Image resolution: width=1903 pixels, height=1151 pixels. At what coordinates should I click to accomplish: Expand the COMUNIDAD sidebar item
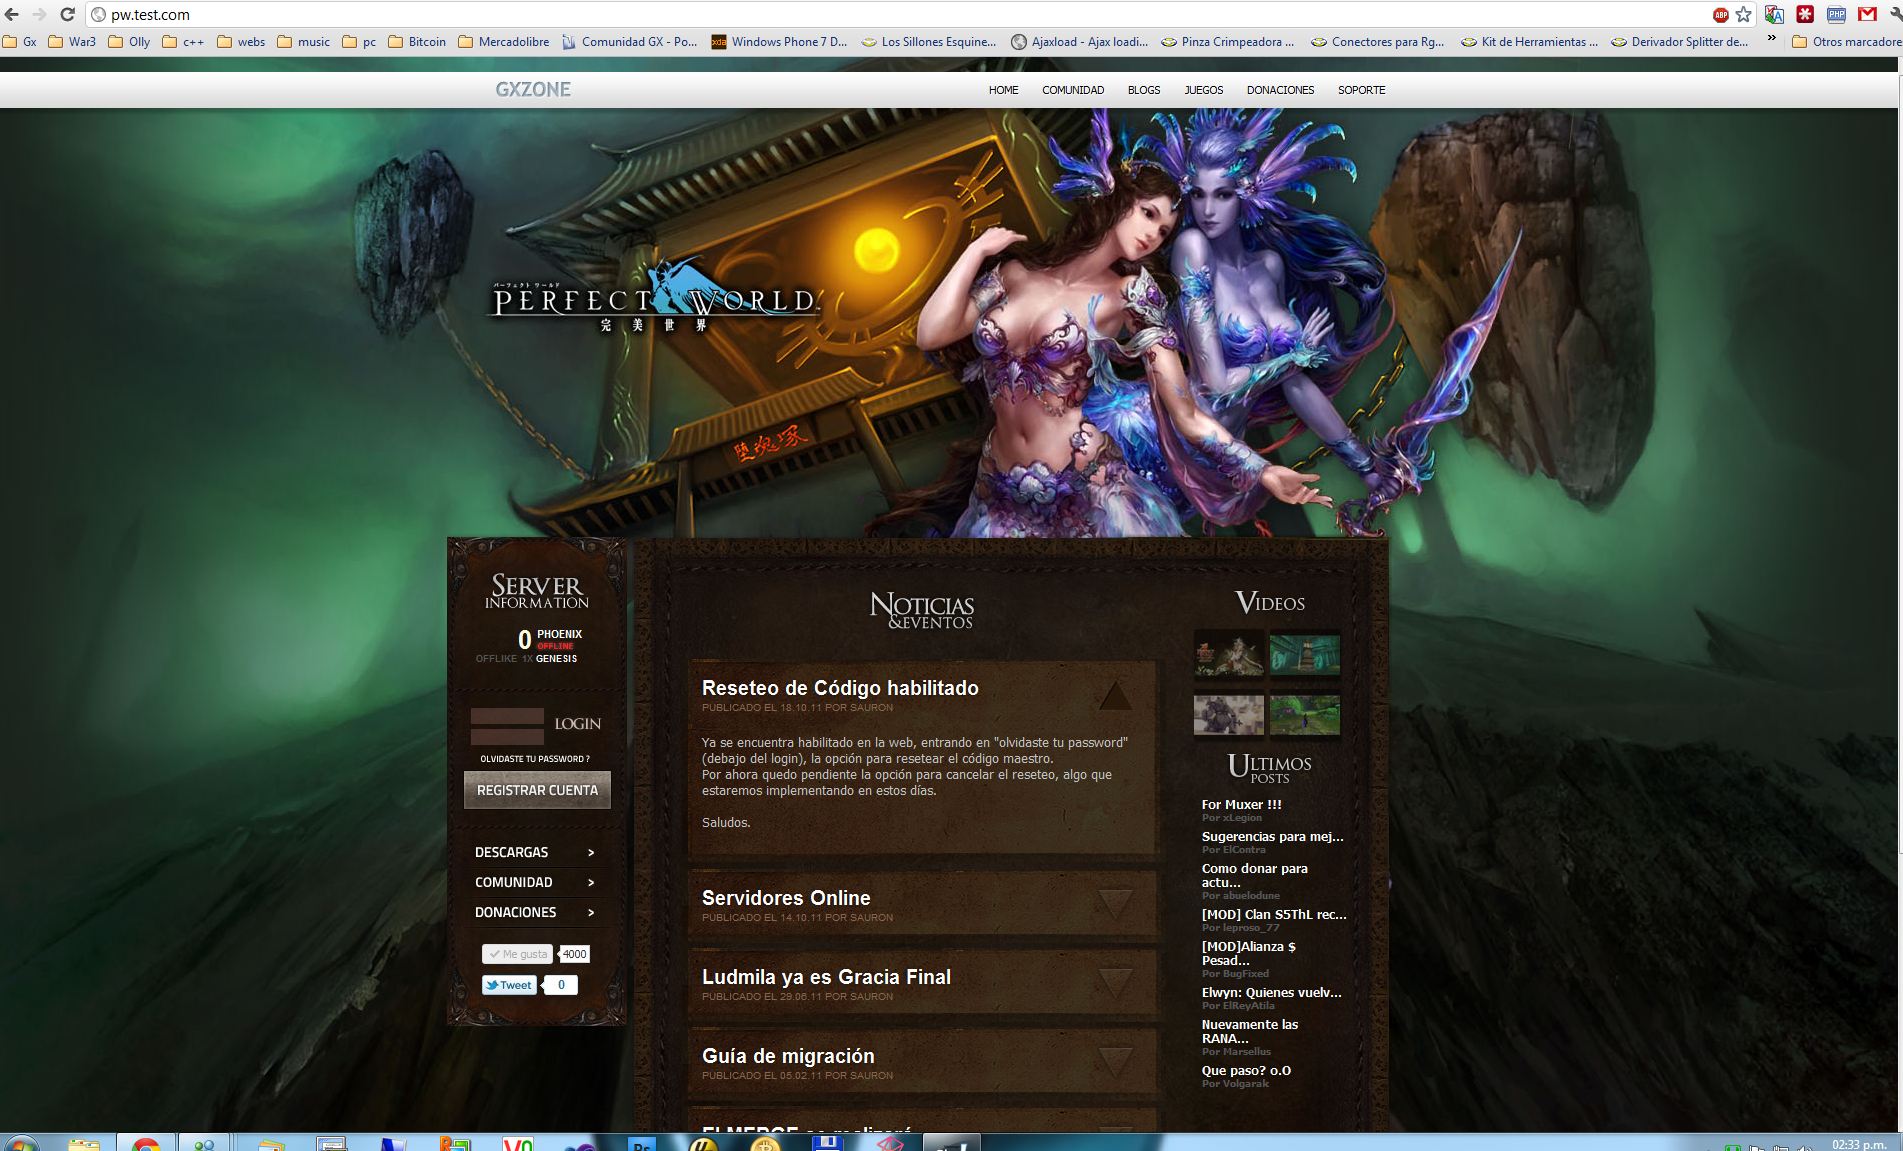click(535, 882)
